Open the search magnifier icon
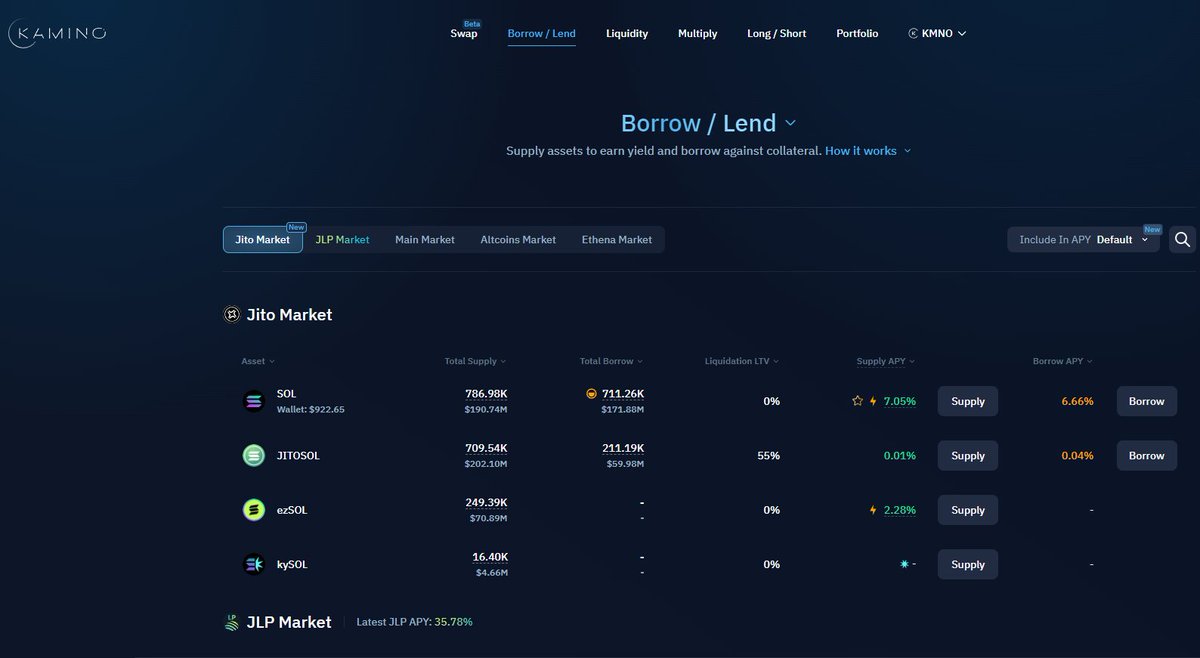Viewport: 1200px width, 658px height. (1182, 239)
